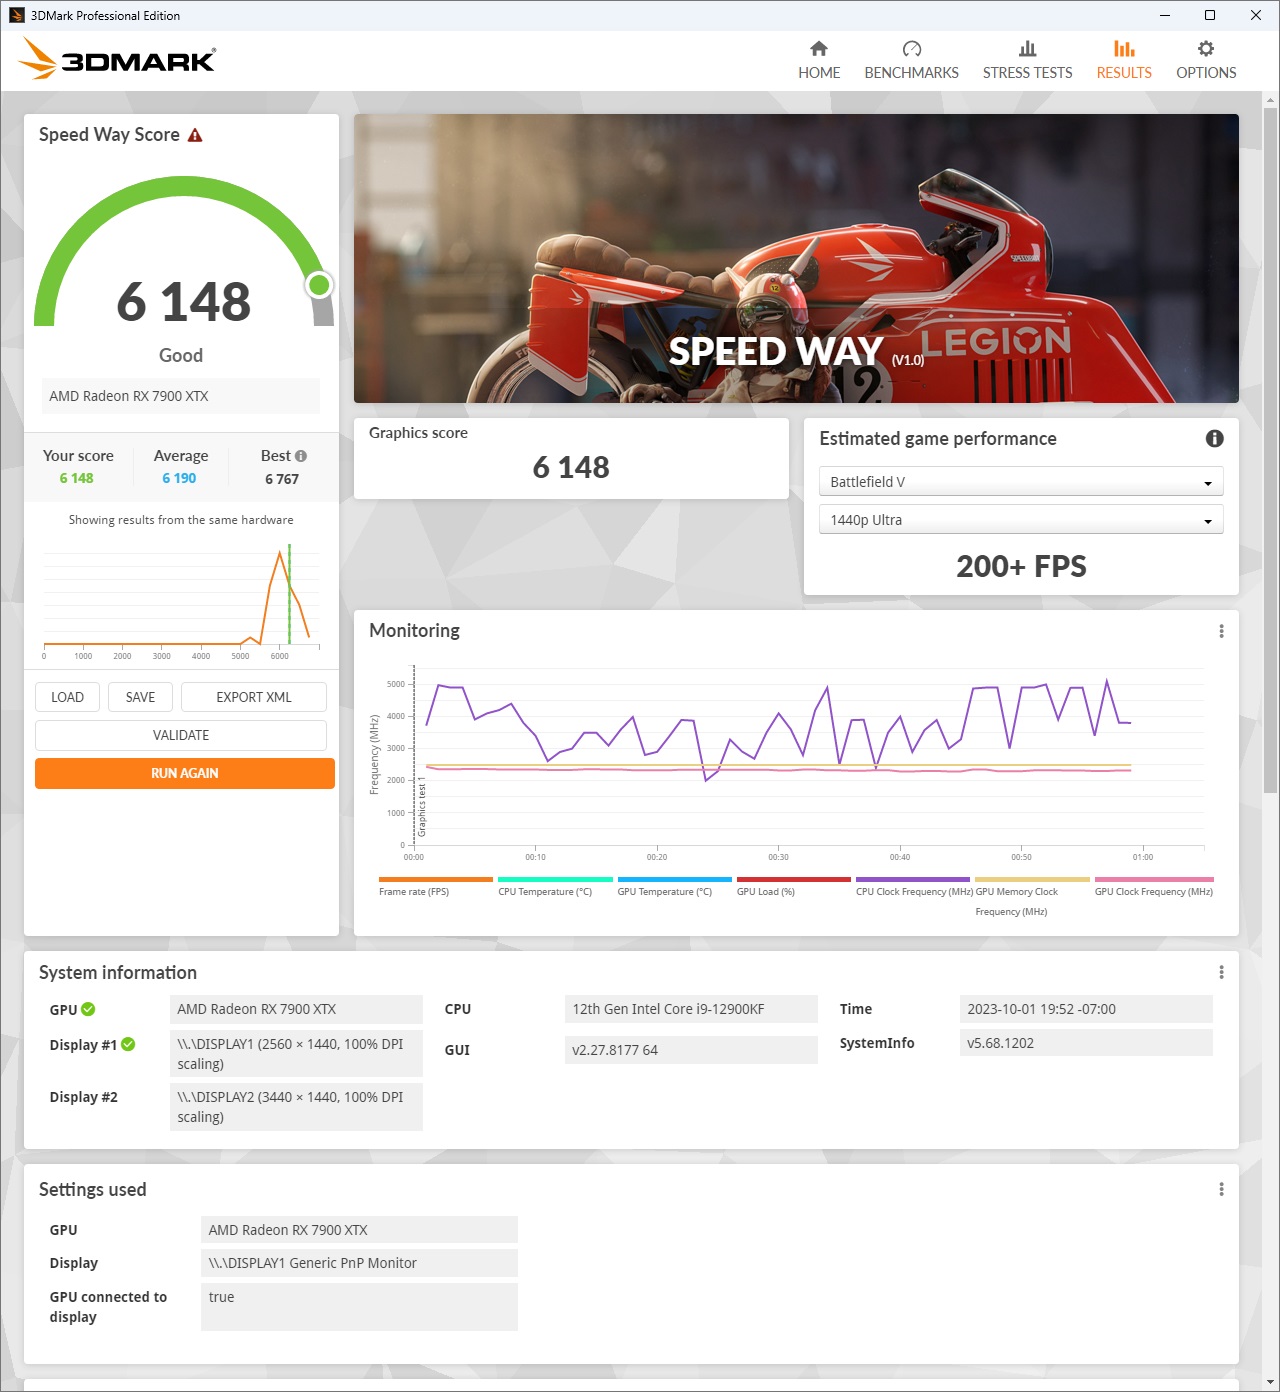
Task: Switch to the RESULTS tab
Action: (x=1124, y=60)
